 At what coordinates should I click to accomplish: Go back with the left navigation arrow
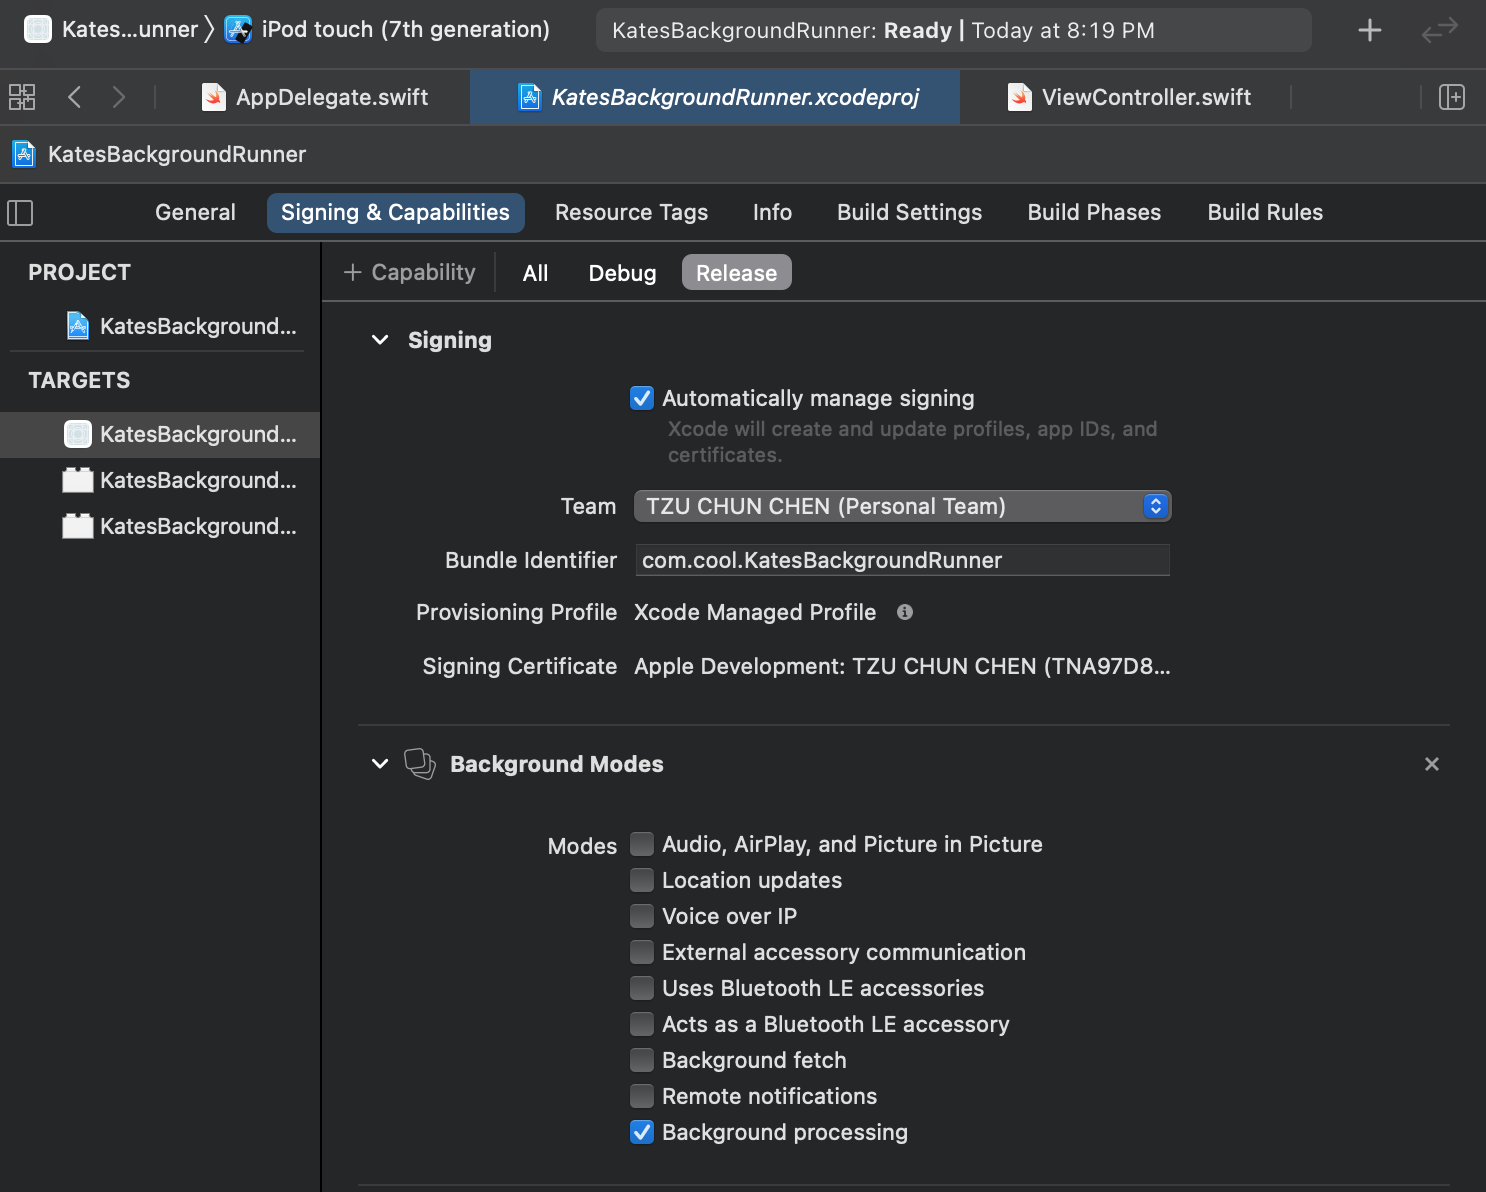coord(74,97)
